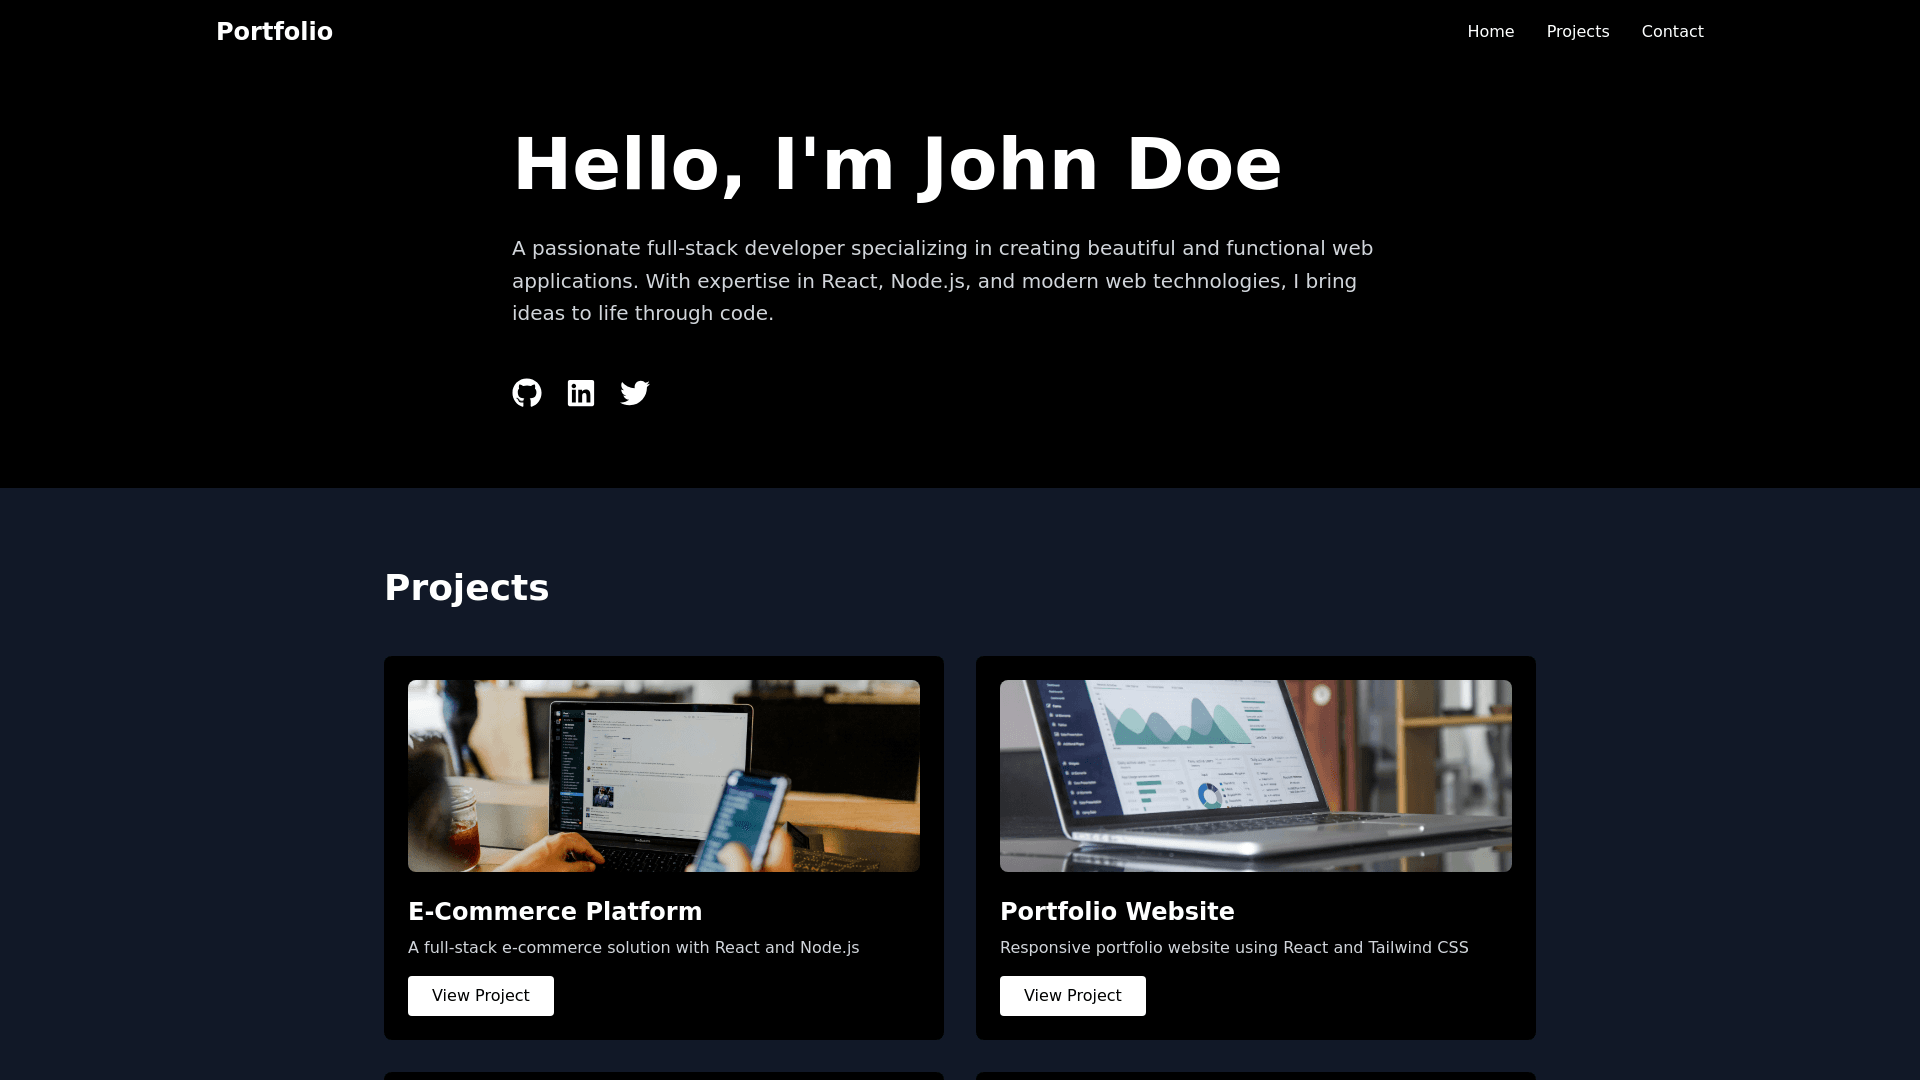The height and width of the screenshot is (1080, 1920).
Task: Click the Portfolio Website card title
Action: coord(1117,912)
